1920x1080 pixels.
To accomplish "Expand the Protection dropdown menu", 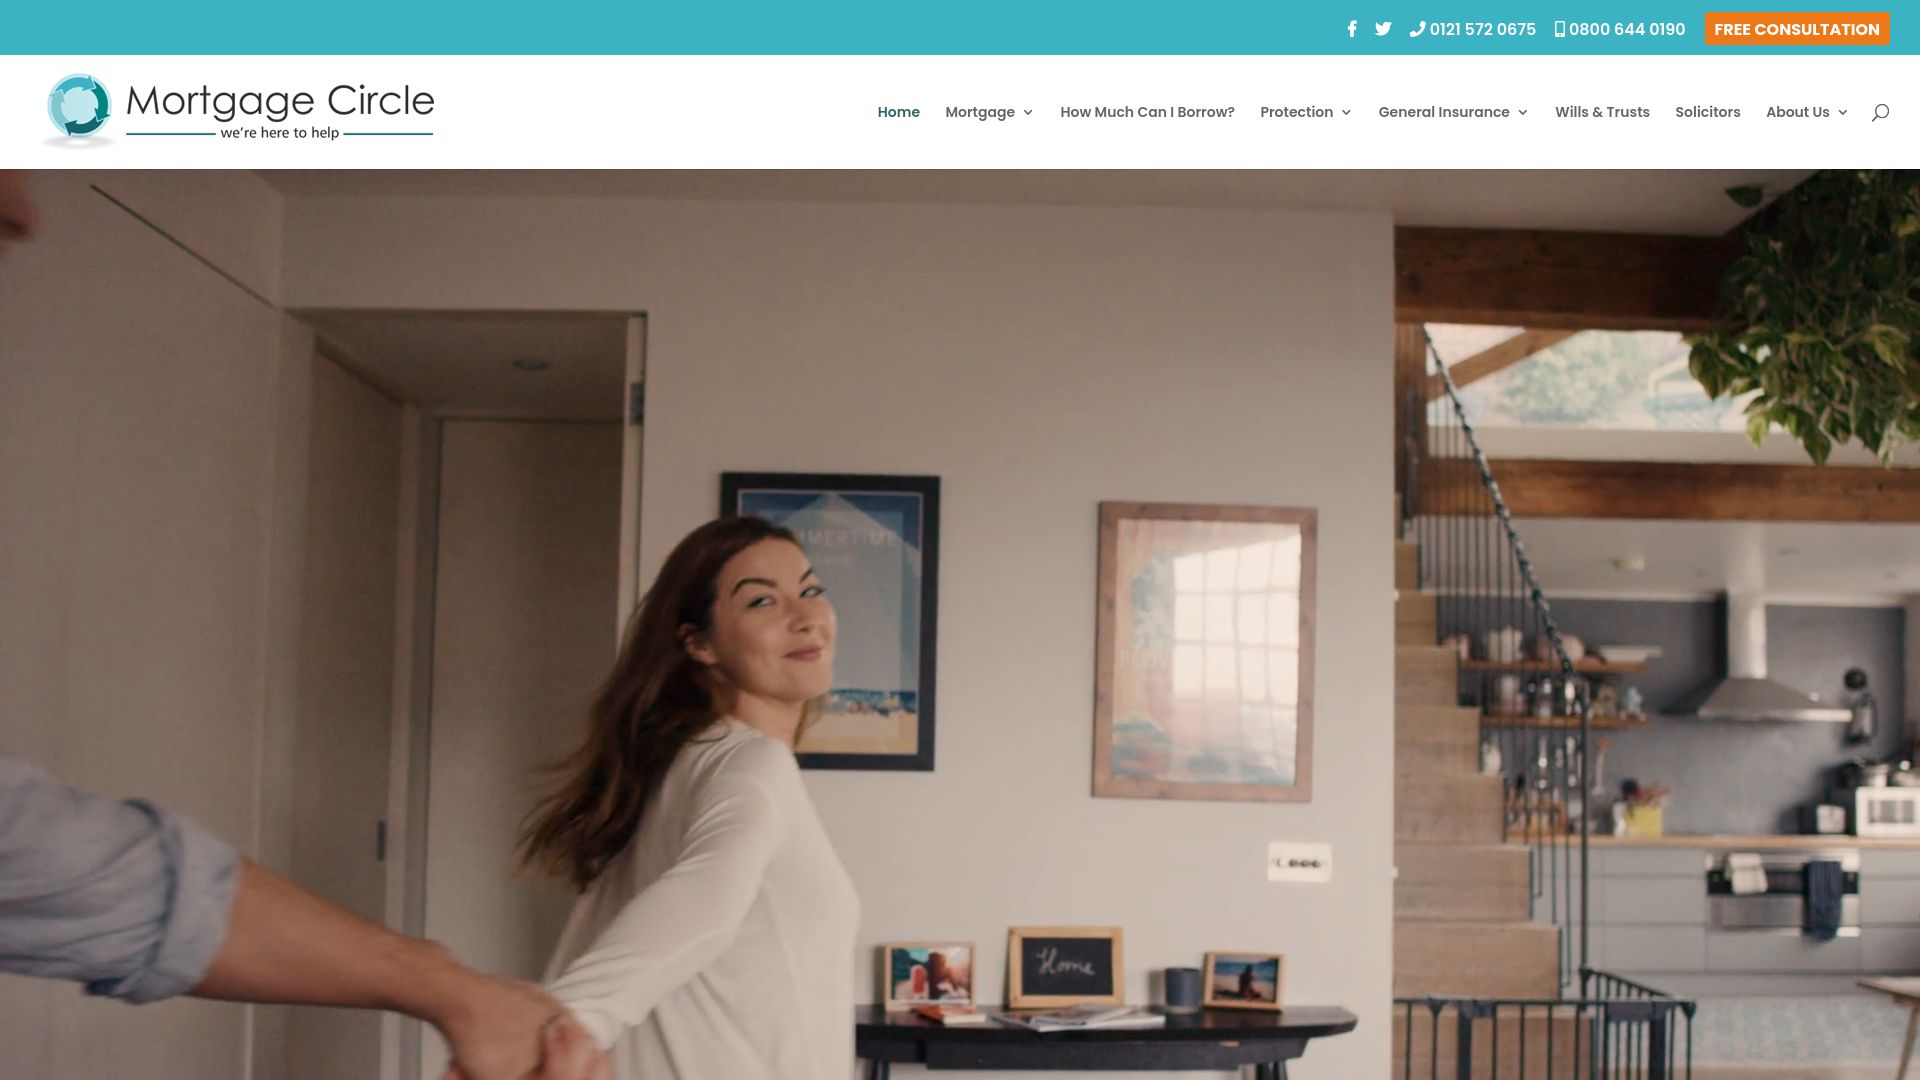I will tap(1305, 111).
